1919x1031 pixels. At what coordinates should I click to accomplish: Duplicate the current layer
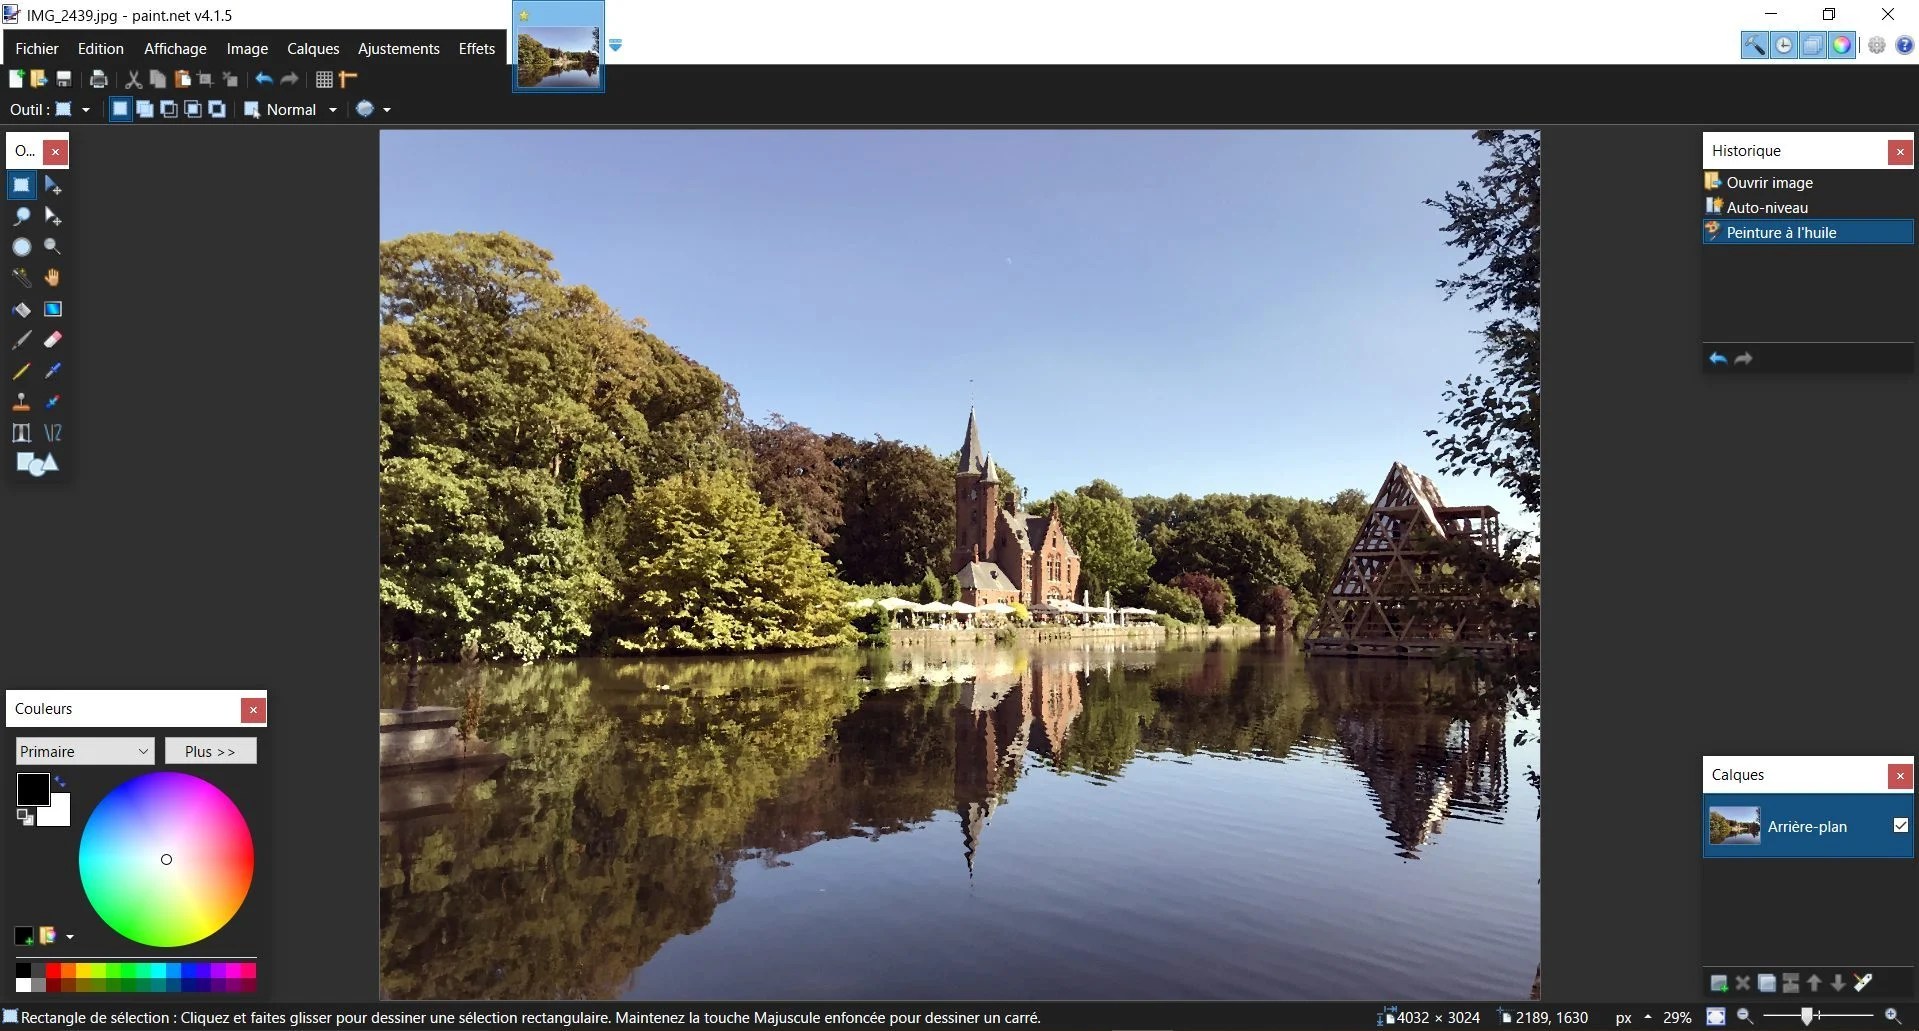point(1766,983)
